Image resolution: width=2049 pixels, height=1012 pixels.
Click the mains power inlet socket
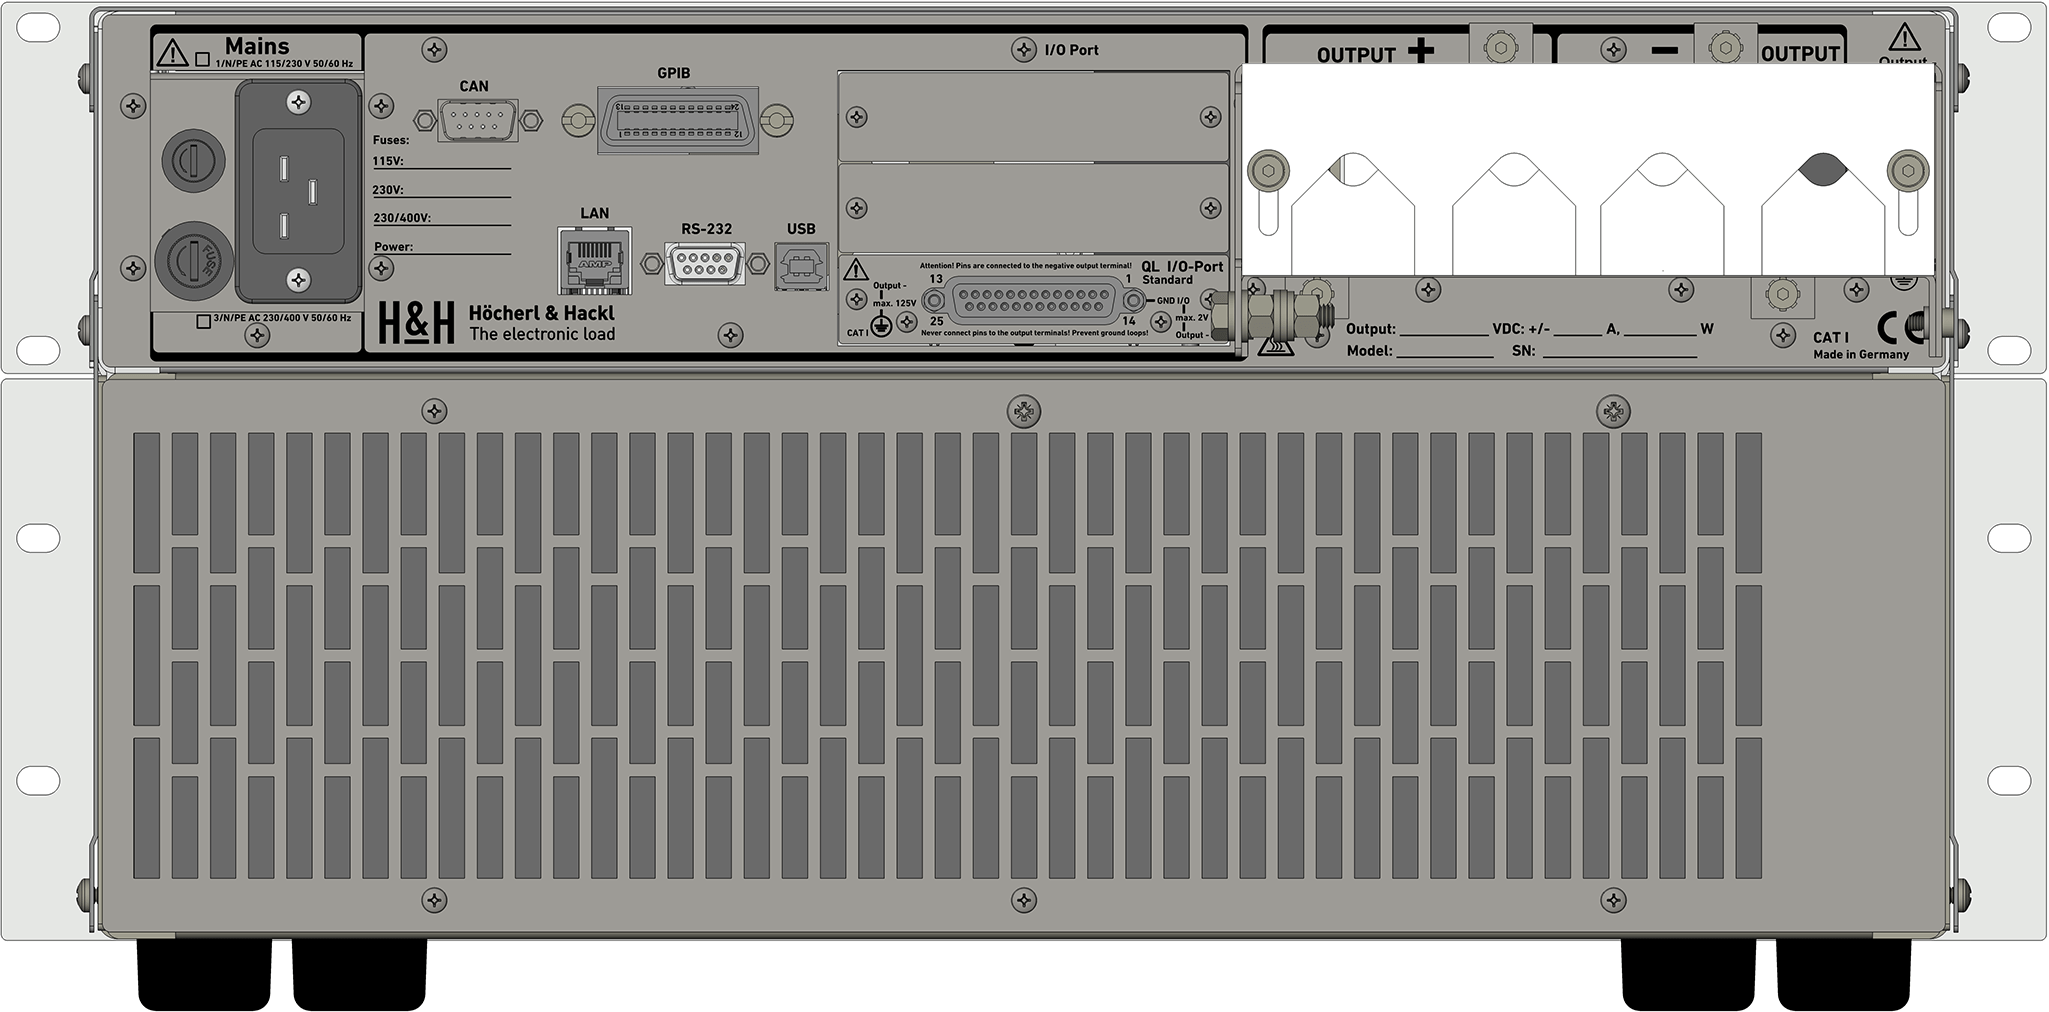coord(298,192)
